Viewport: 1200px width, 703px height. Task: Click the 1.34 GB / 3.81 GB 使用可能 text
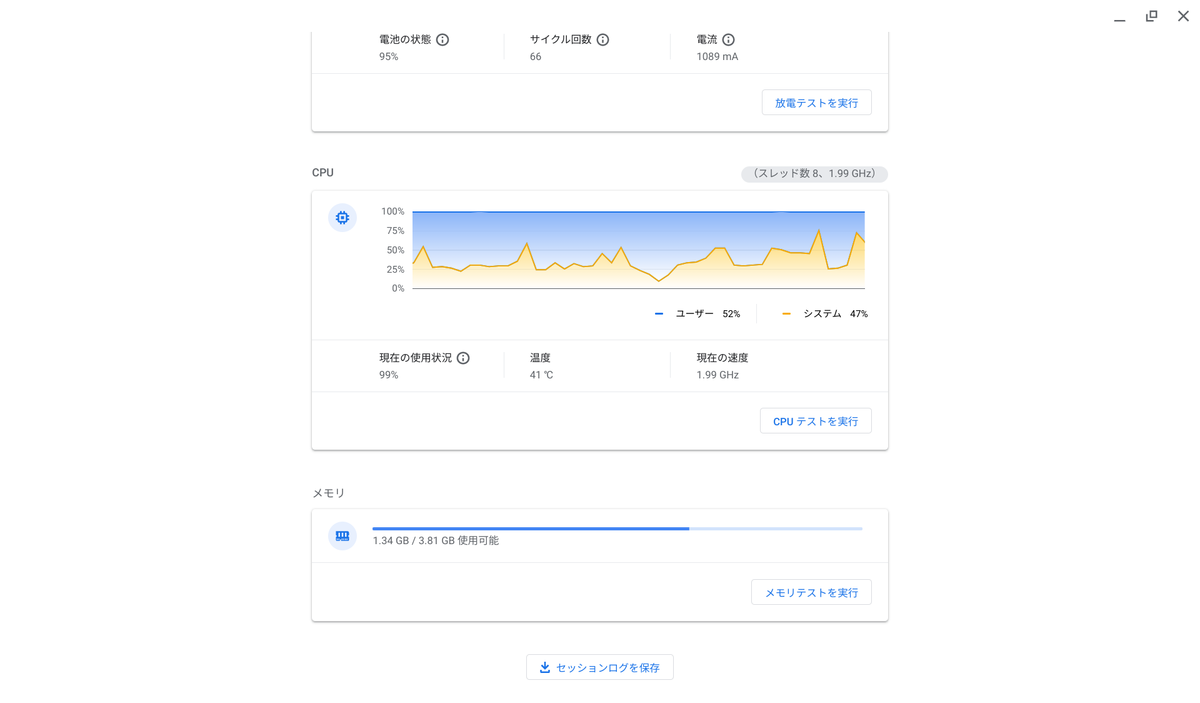pos(436,541)
